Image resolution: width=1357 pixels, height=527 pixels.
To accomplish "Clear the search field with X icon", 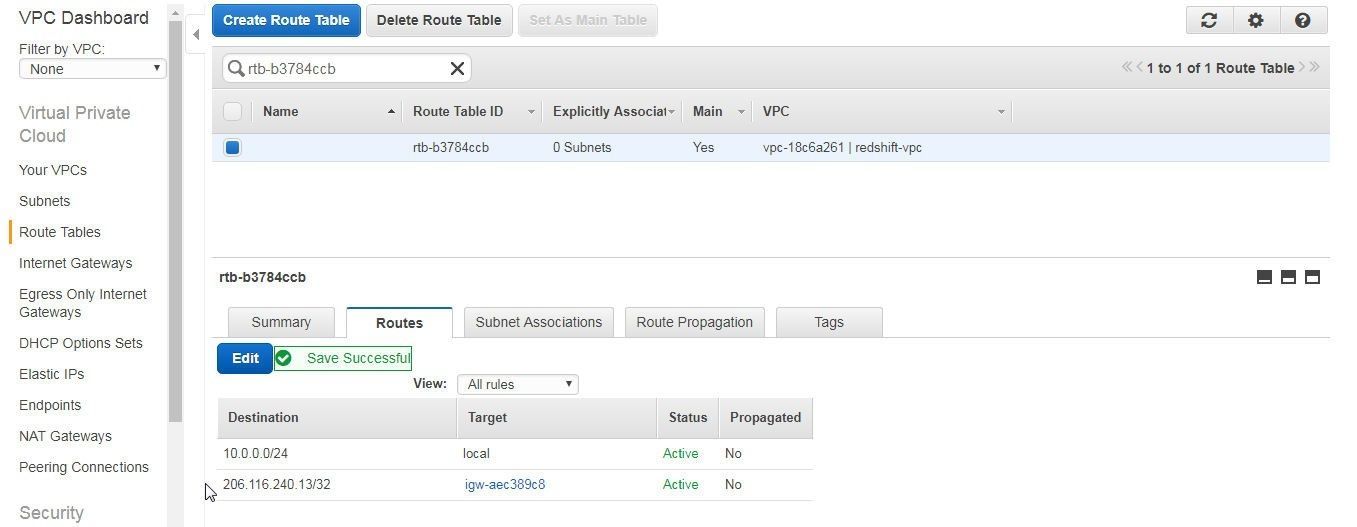I will tap(457, 68).
